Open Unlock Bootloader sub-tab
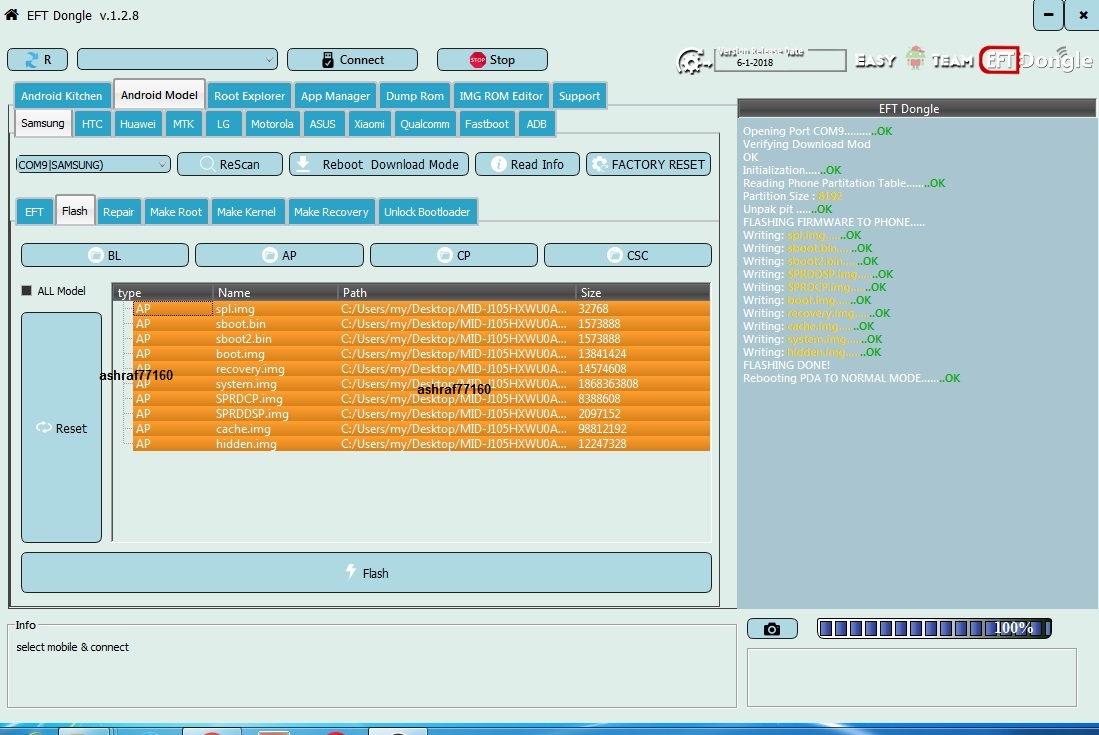This screenshot has width=1099, height=735. 427,212
